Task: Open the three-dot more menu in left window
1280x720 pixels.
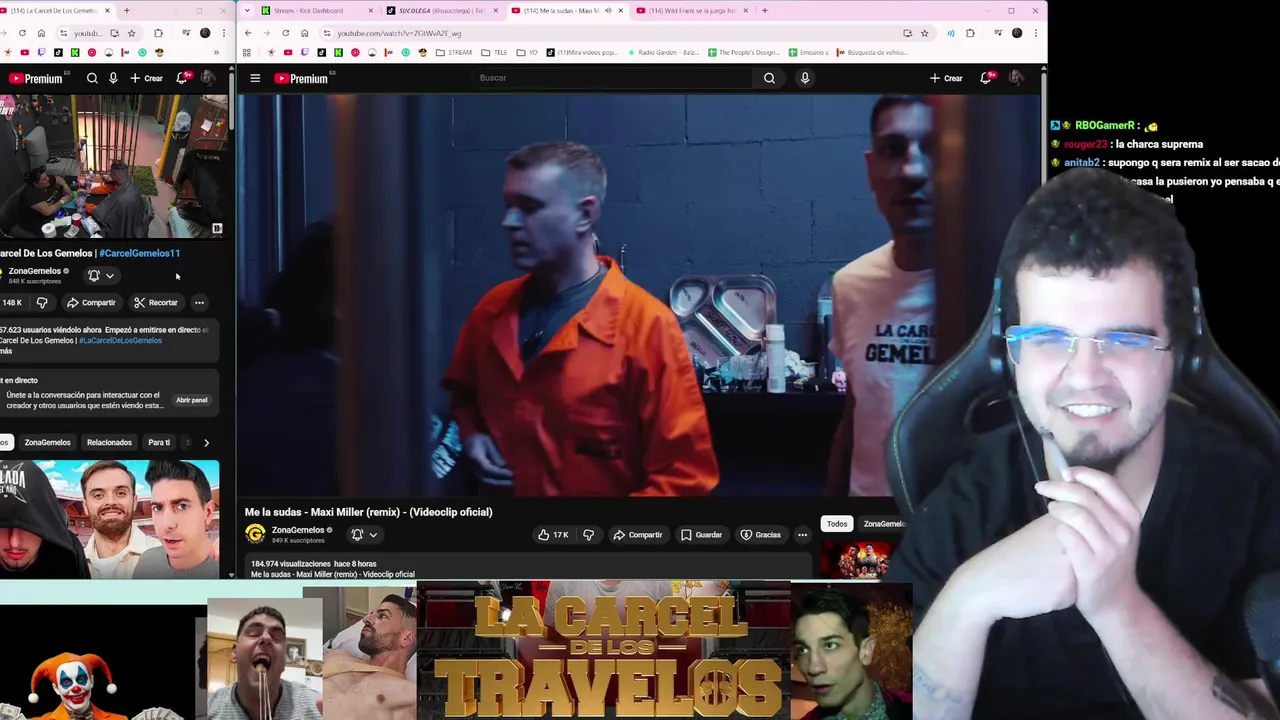Action: pyautogui.click(x=199, y=303)
